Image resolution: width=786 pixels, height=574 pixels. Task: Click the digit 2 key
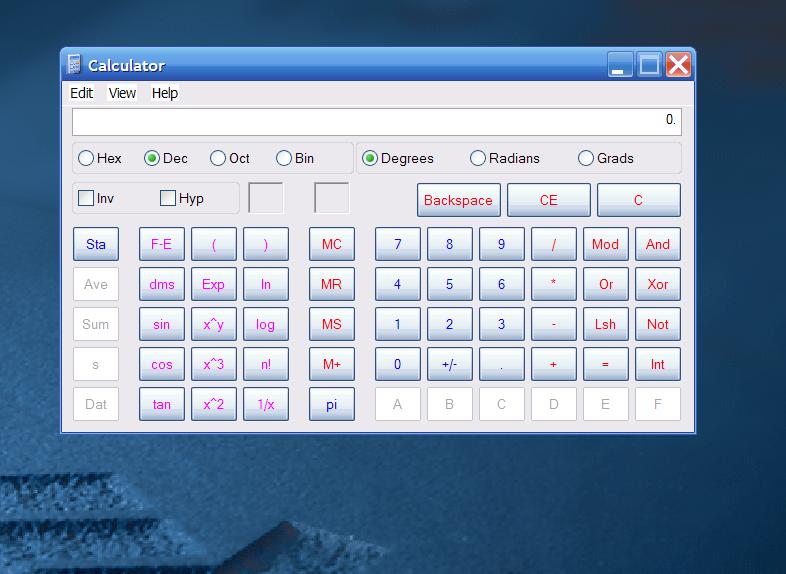click(x=450, y=324)
